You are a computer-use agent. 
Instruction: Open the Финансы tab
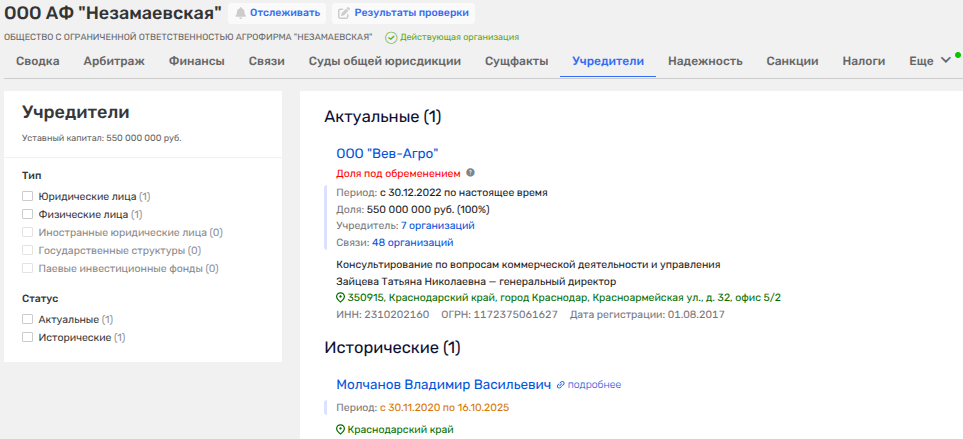pos(197,61)
